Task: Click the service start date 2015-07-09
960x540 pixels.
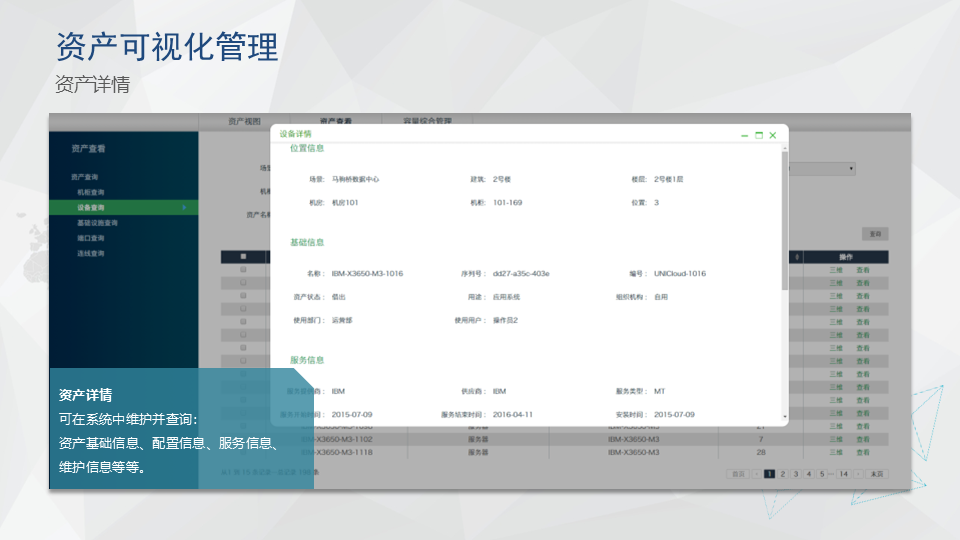Action: pos(352,414)
